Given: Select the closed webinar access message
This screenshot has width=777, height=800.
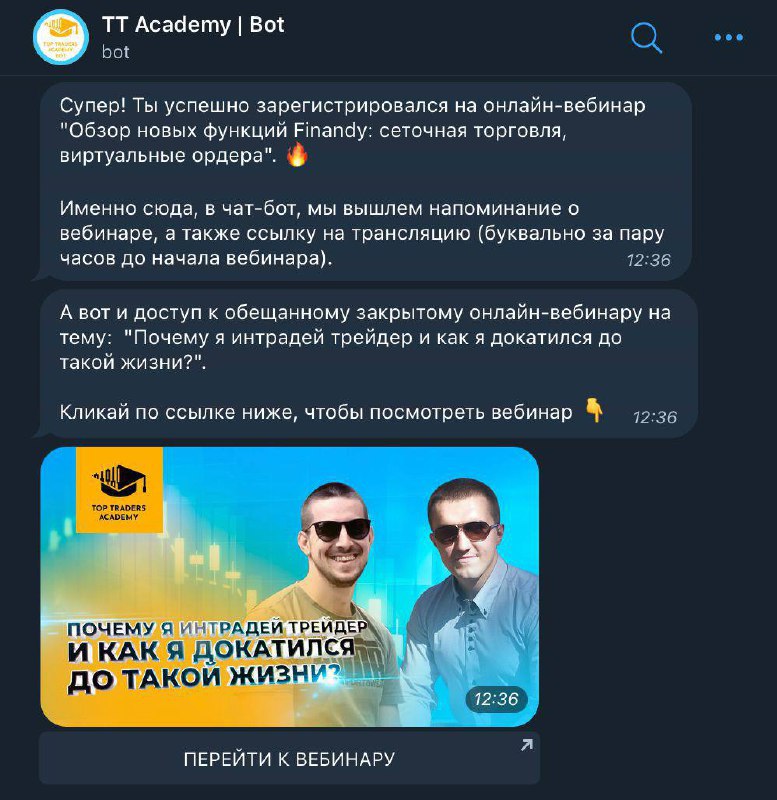Looking at the screenshot, I should point(368,363).
